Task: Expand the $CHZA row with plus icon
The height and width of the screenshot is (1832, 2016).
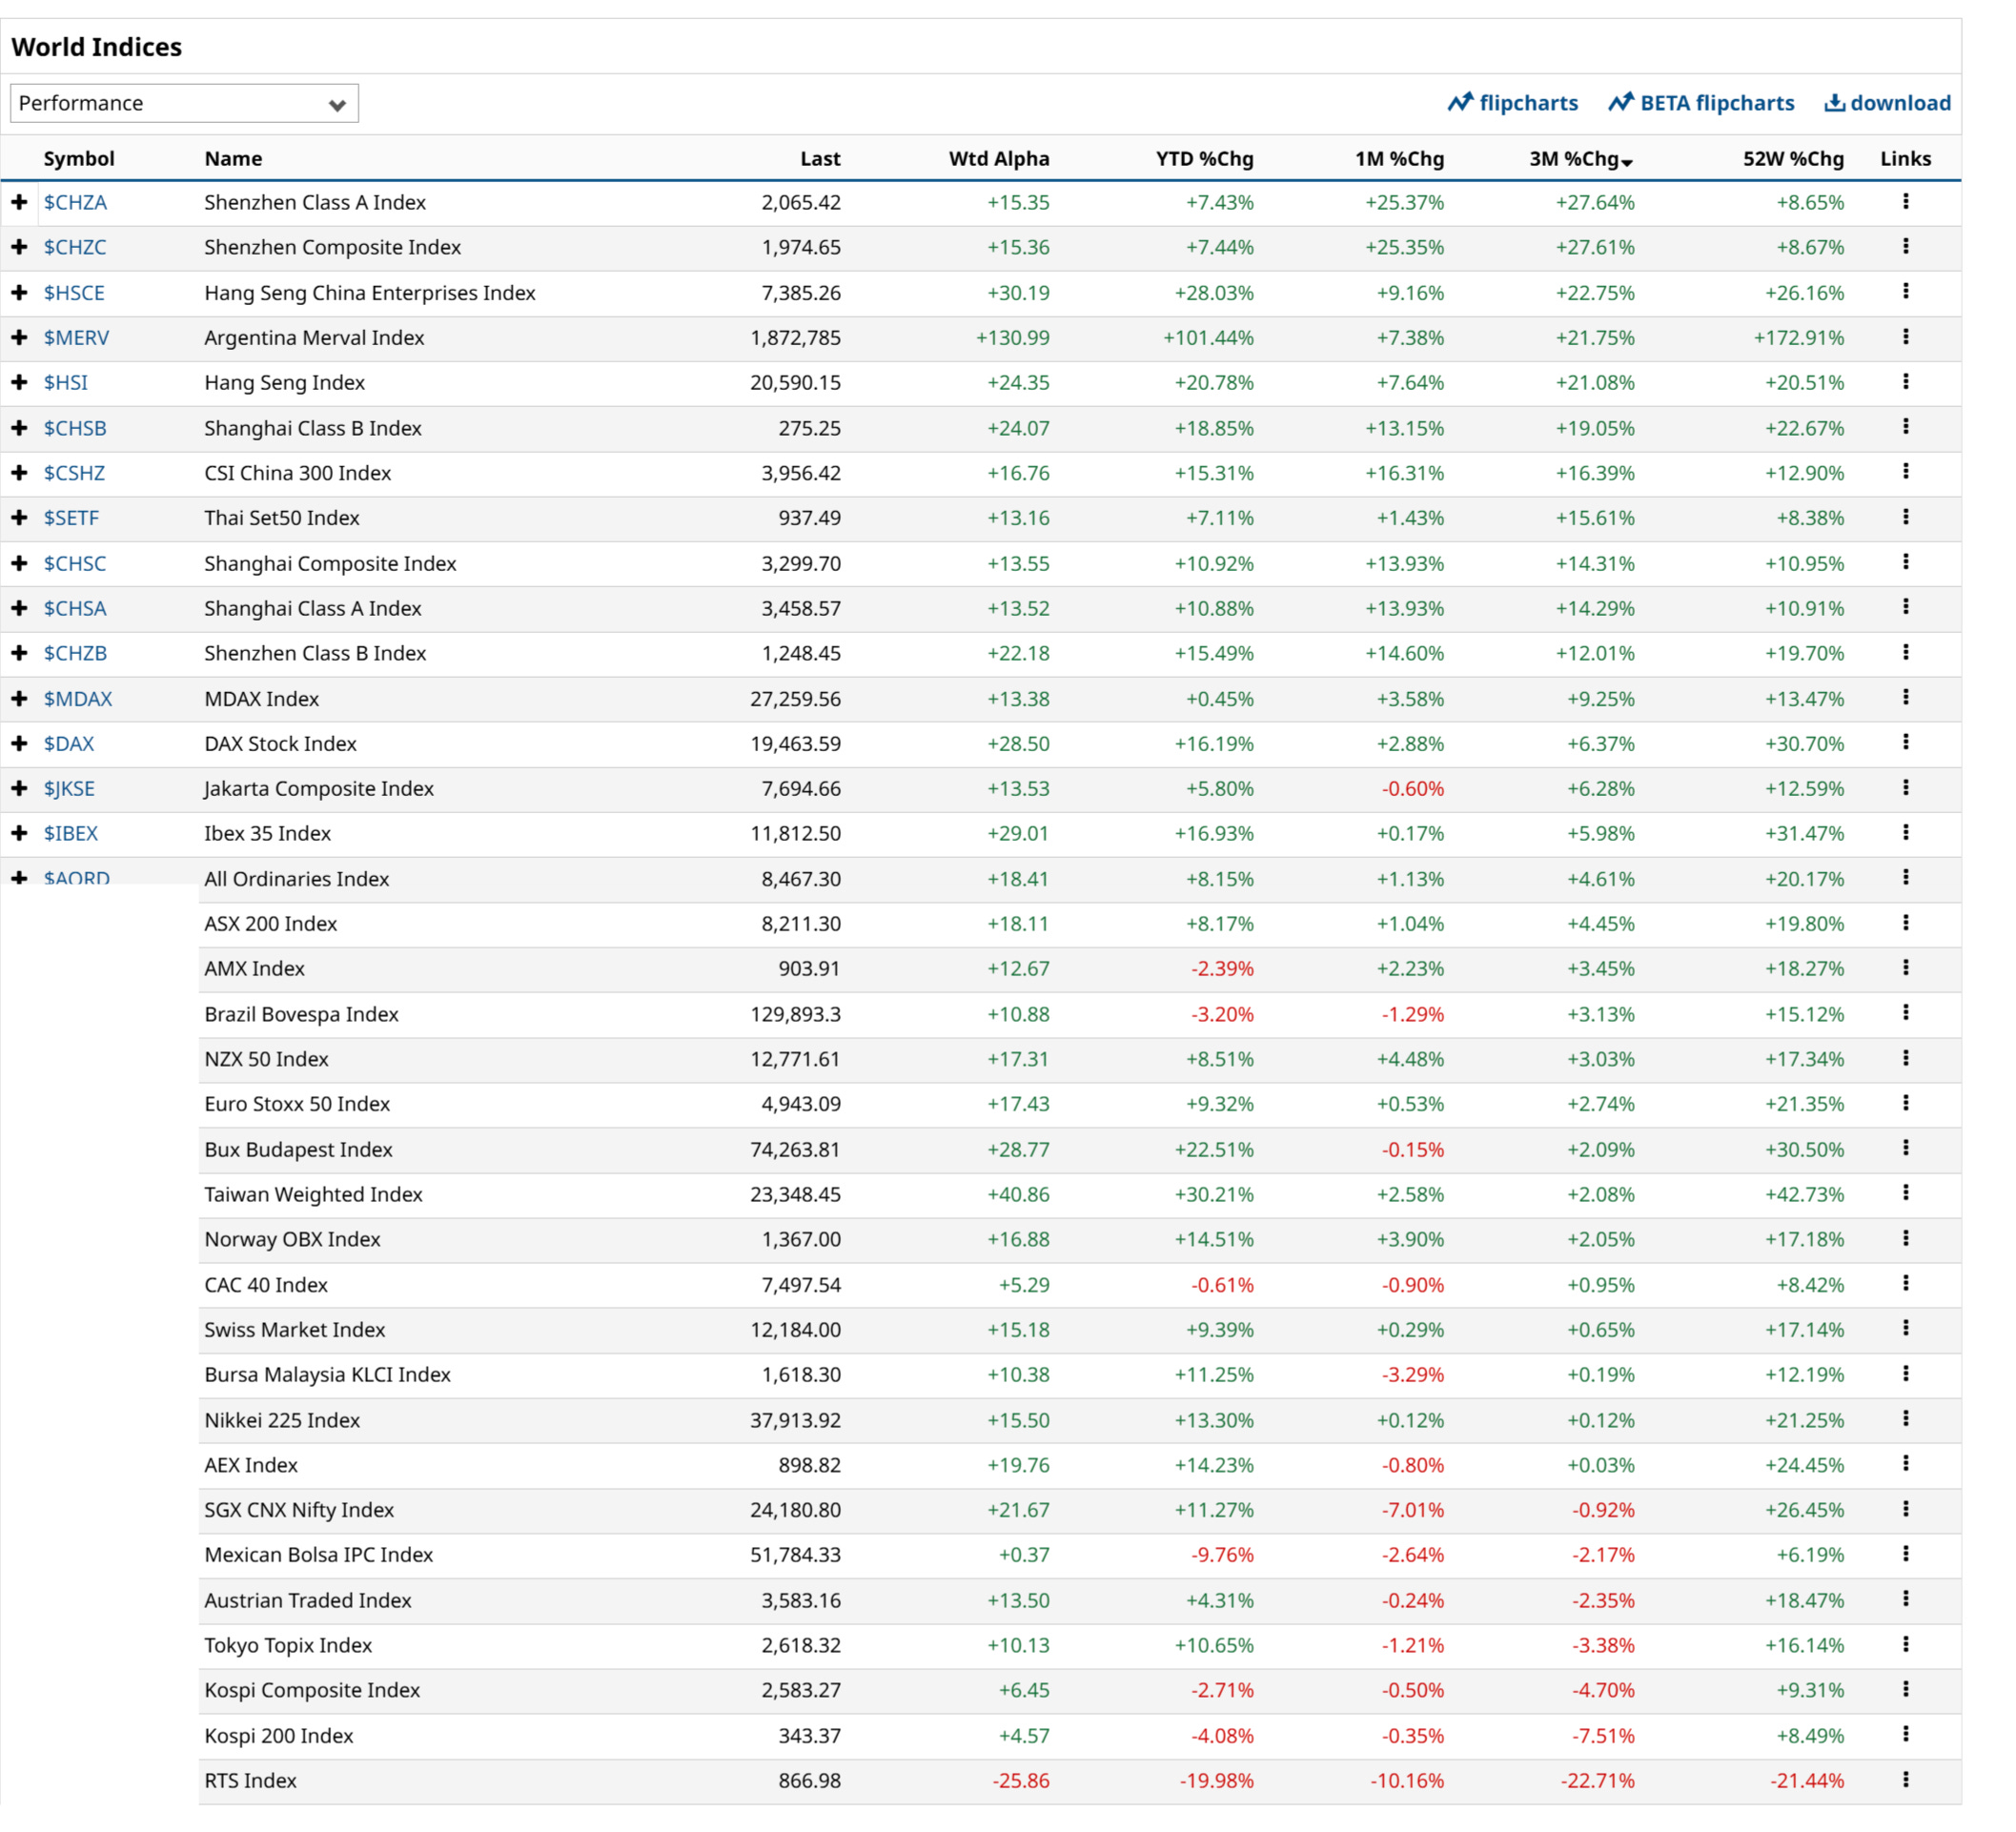Action: (x=19, y=202)
